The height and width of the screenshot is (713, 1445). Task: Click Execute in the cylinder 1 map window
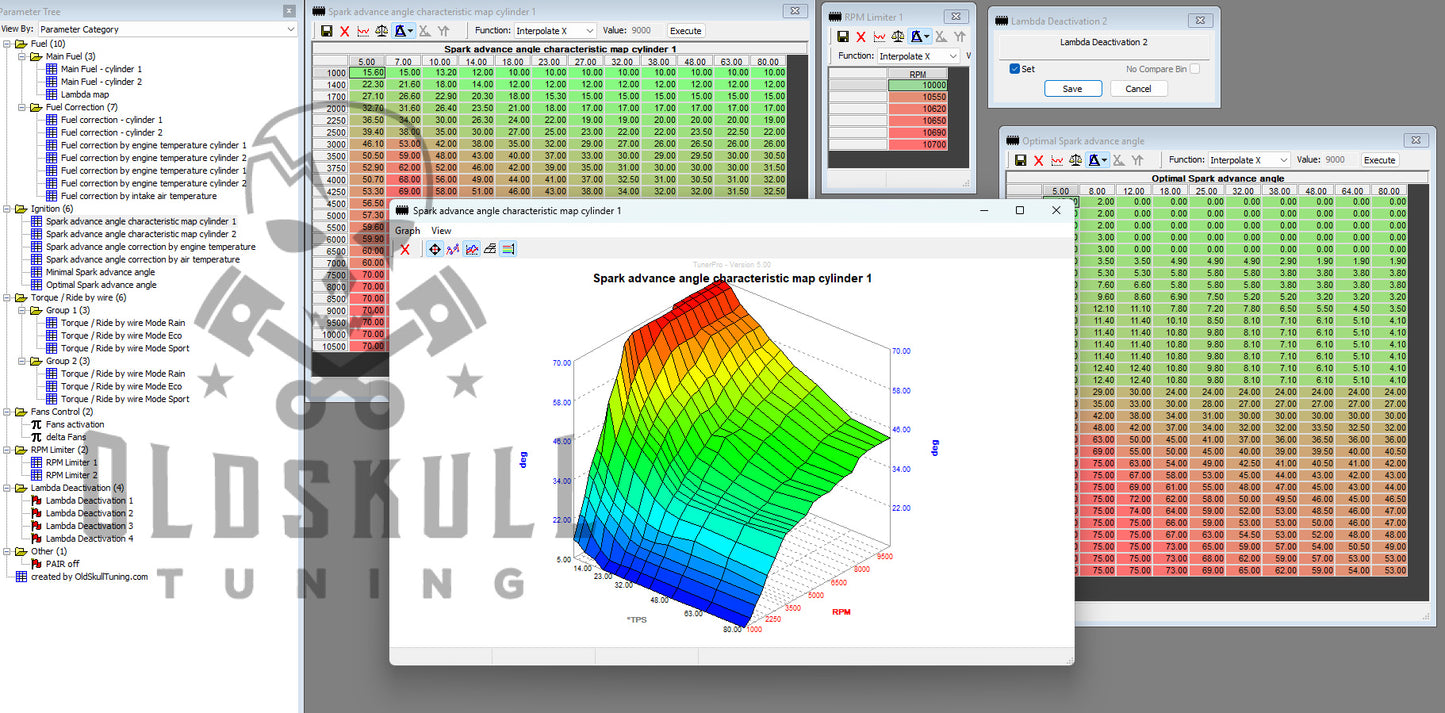pyautogui.click(x=686, y=31)
